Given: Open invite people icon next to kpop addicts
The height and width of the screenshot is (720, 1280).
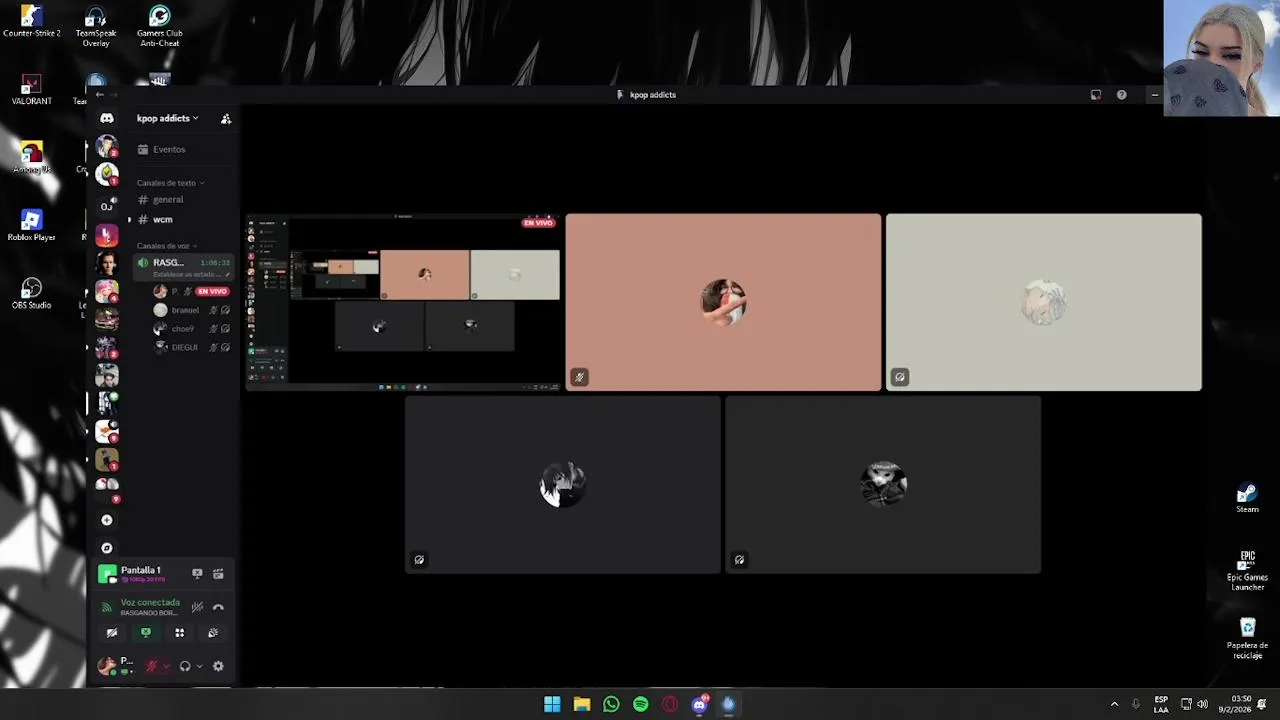Looking at the screenshot, I should pyautogui.click(x=226, y=118).
